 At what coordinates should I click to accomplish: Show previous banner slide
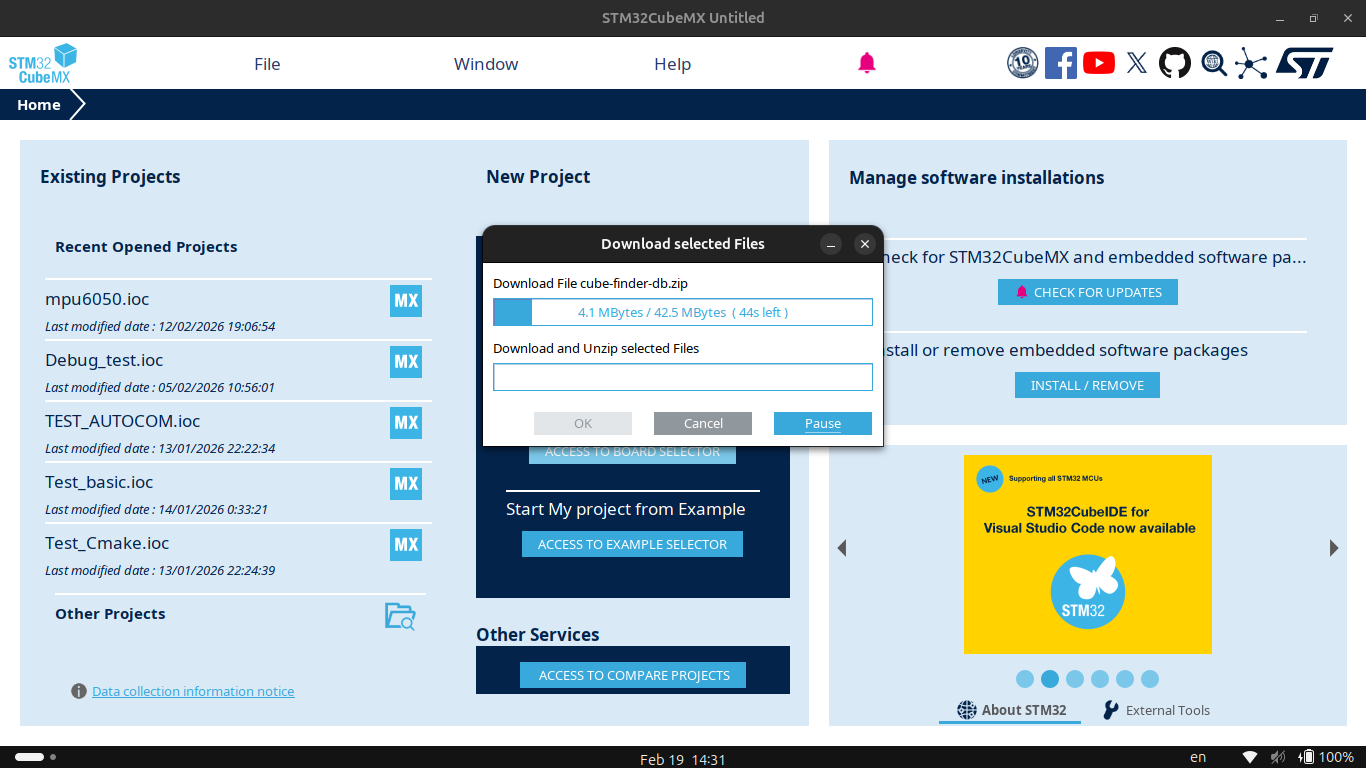(842, 548)
